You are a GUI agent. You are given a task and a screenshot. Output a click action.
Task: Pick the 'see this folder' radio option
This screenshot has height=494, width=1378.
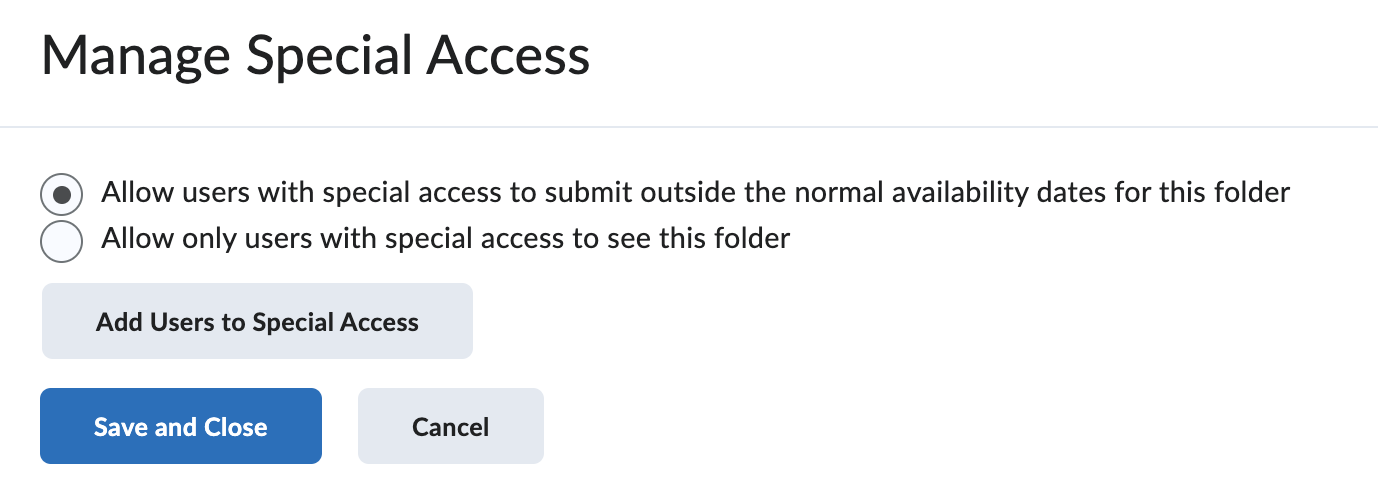62,241
